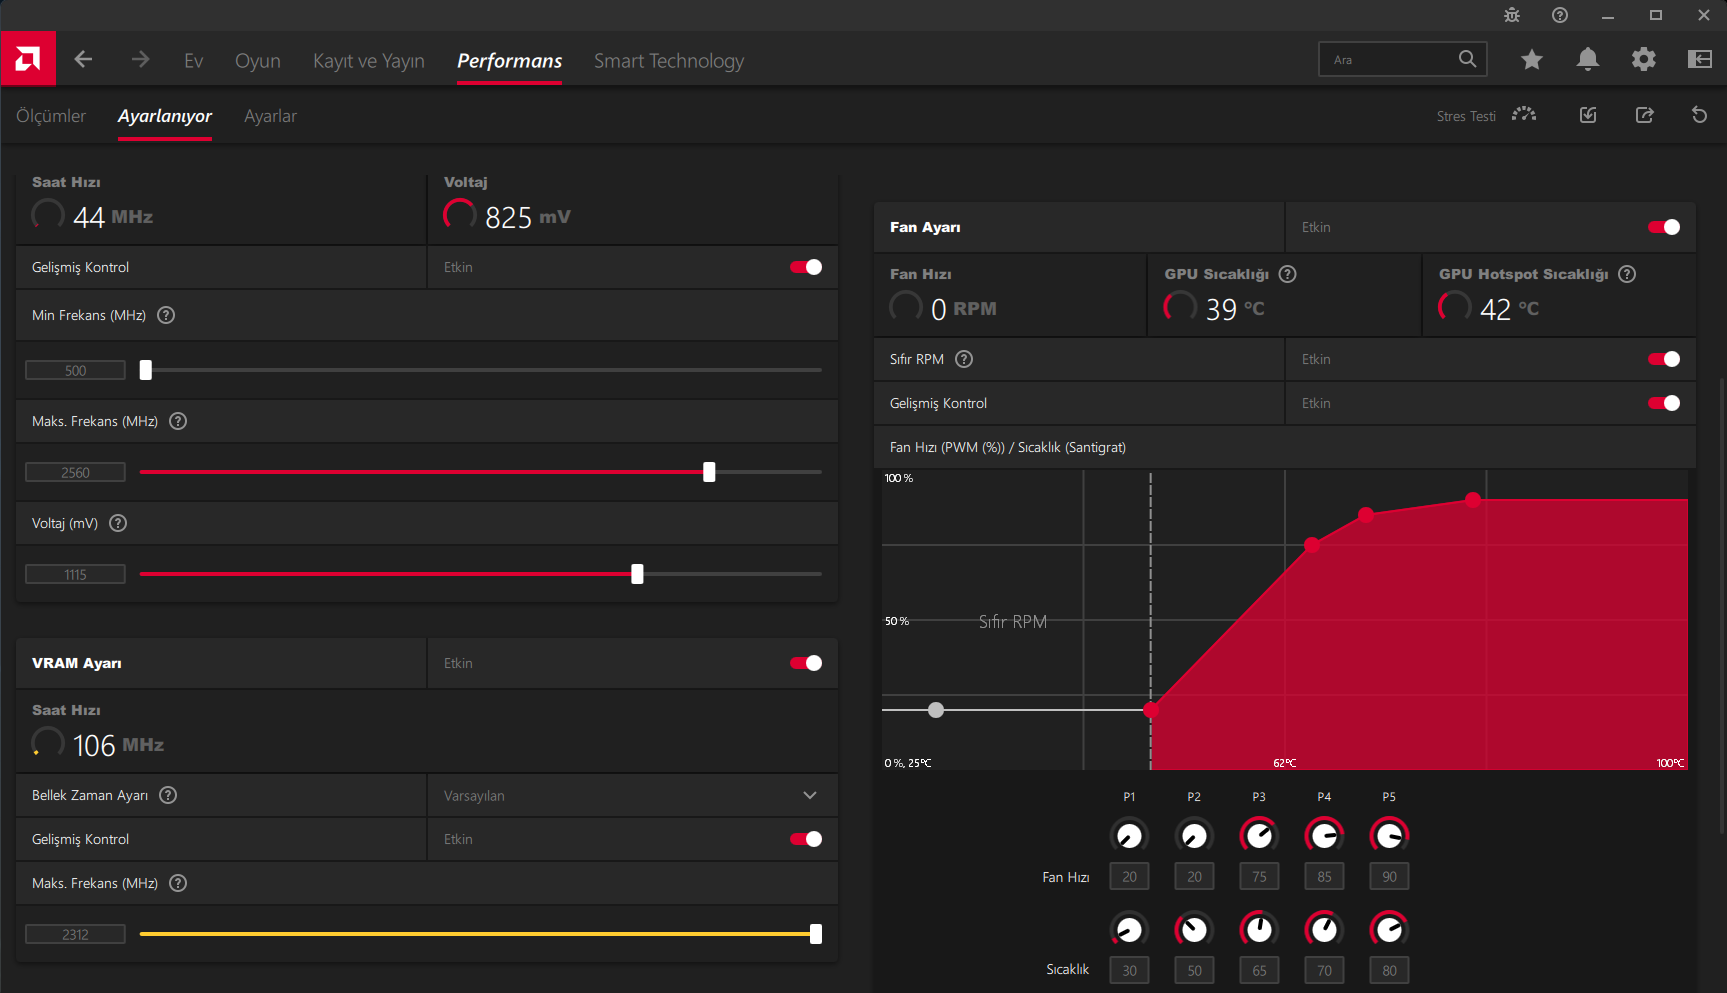Click Maks. Frekans value box 2560
The image size is (1727, 993).
pos(75,472)
